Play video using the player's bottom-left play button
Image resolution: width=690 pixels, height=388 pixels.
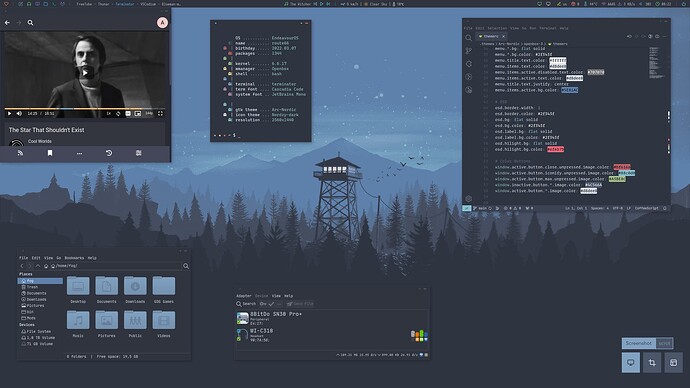pos(9,113)
